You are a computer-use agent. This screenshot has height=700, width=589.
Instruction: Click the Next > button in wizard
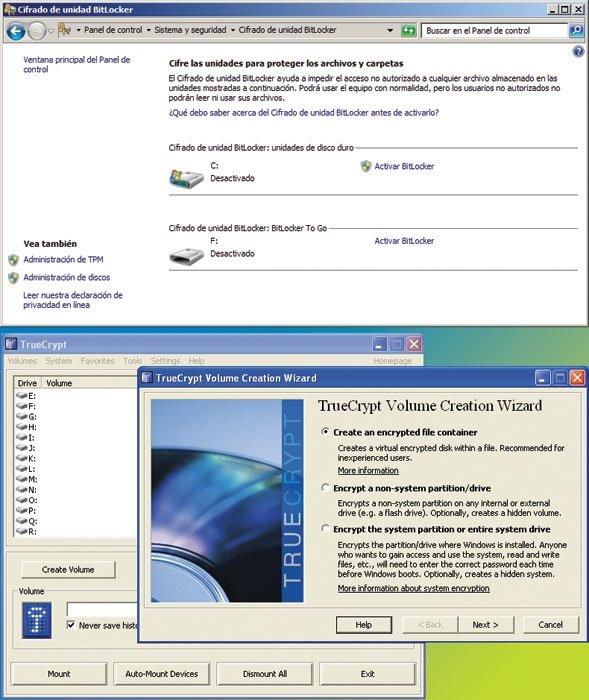(x=485, y=625)
